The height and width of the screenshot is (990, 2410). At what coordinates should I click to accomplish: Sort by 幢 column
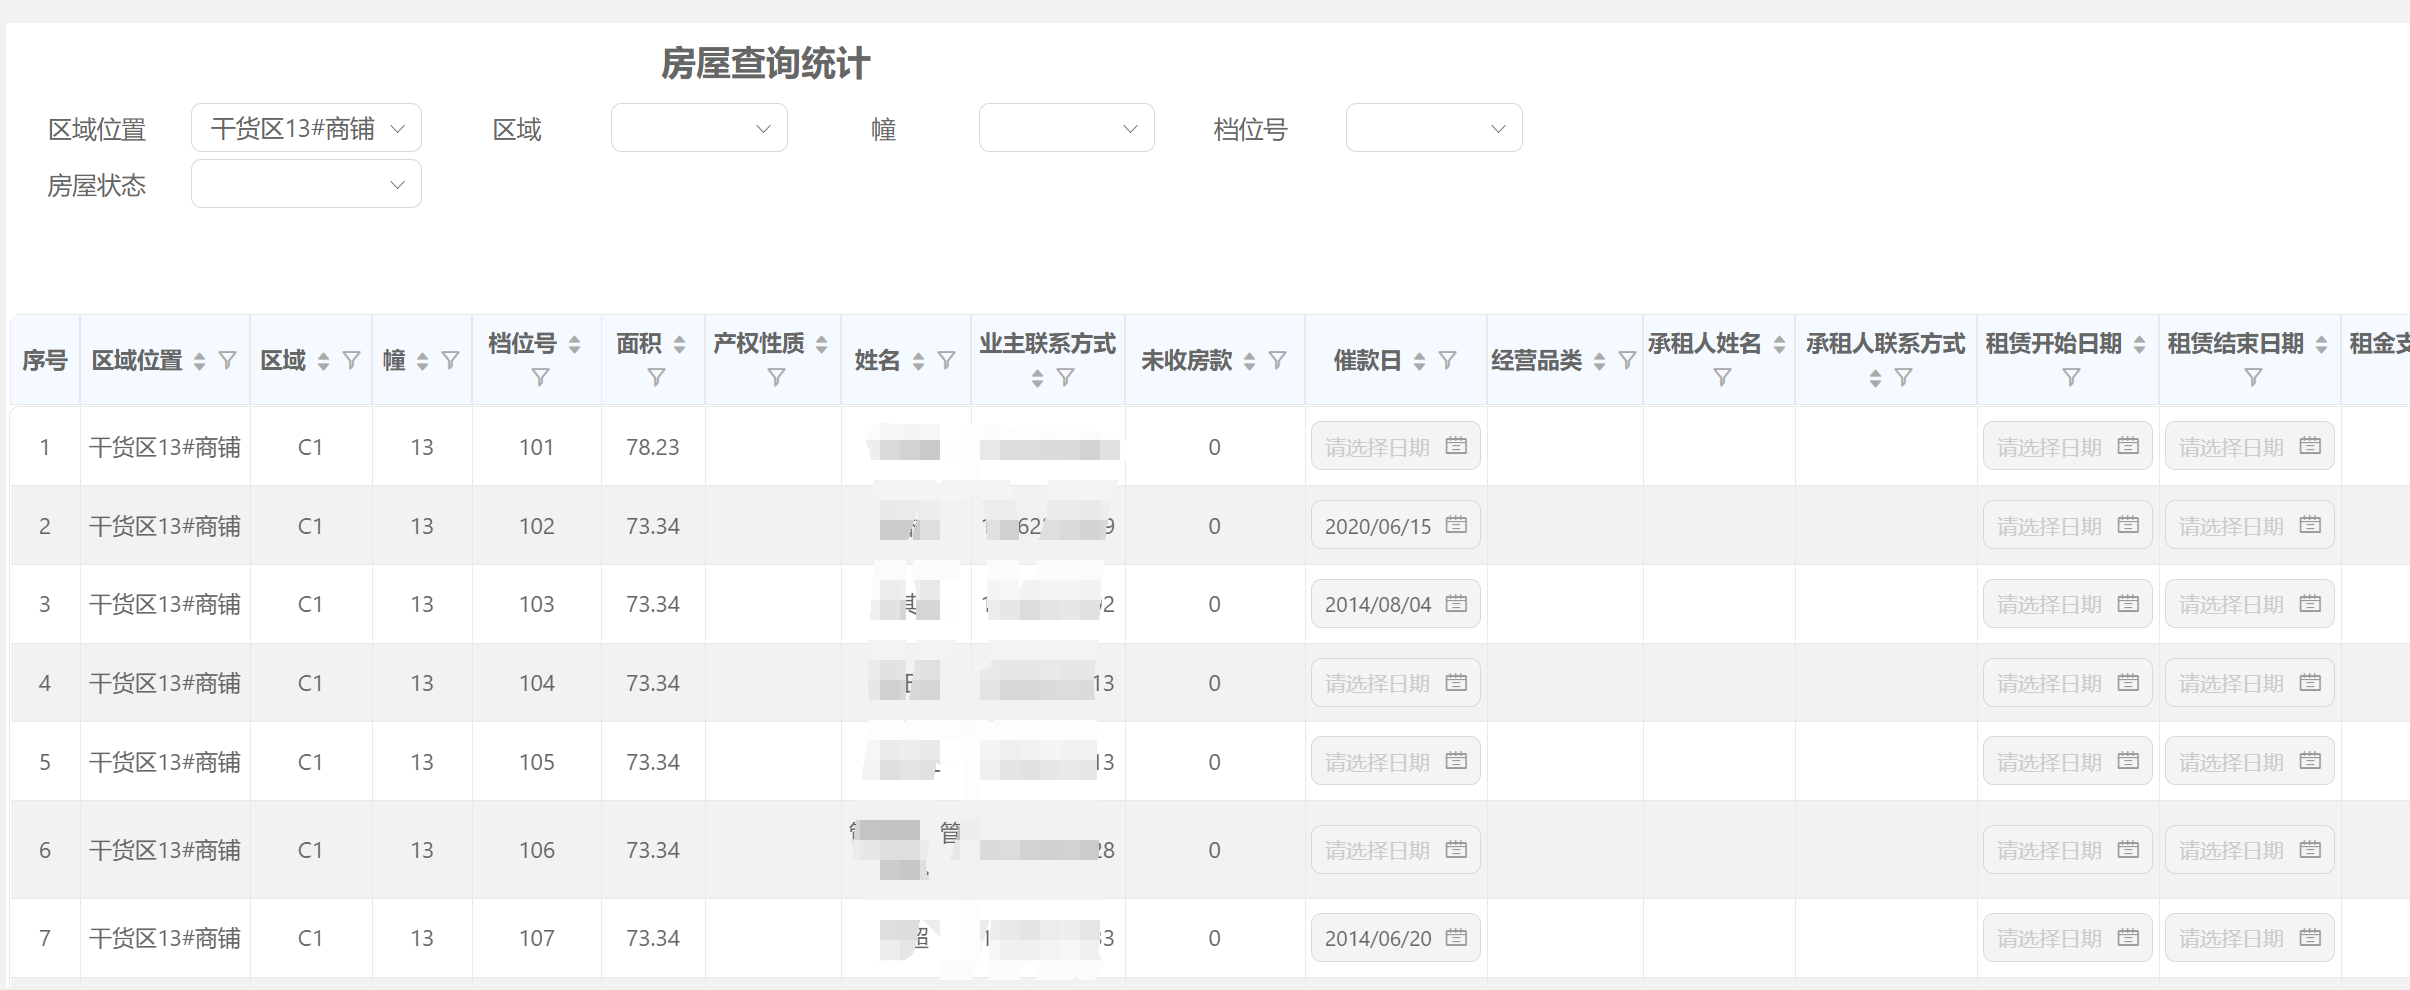click(x=422, y=361)
